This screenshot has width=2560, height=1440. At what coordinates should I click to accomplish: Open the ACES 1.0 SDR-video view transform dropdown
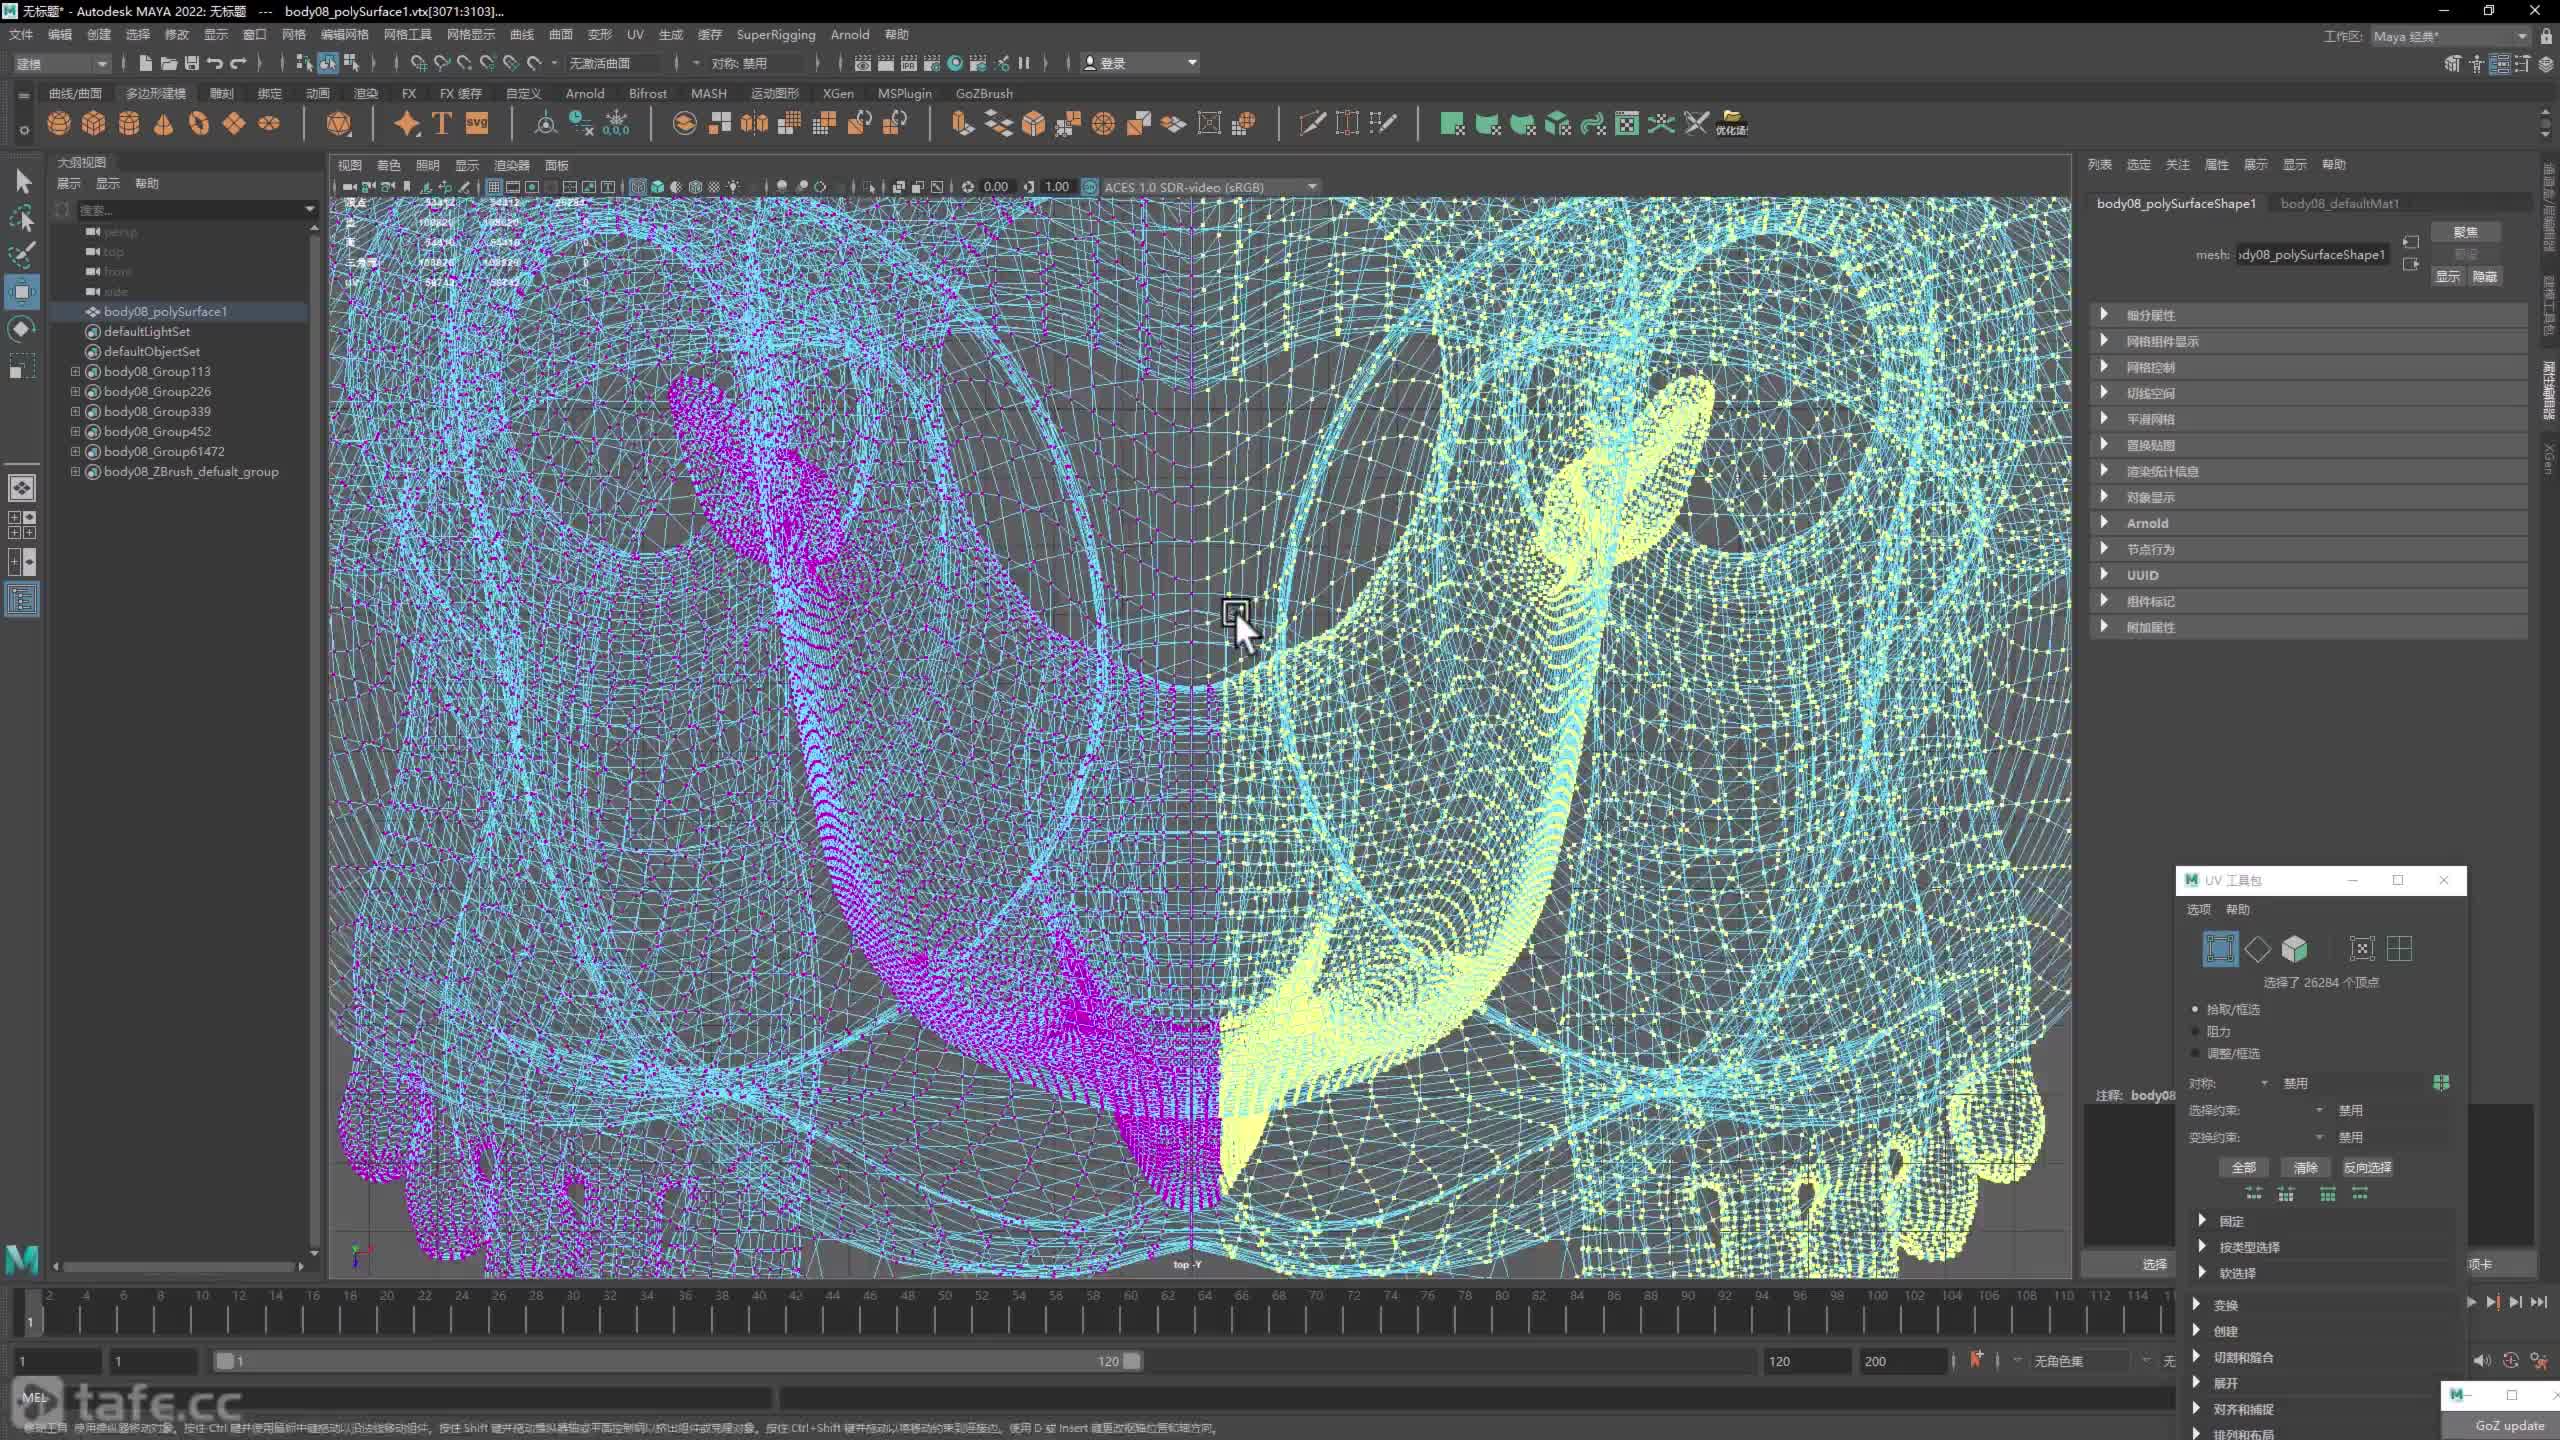pos(1210,187)
